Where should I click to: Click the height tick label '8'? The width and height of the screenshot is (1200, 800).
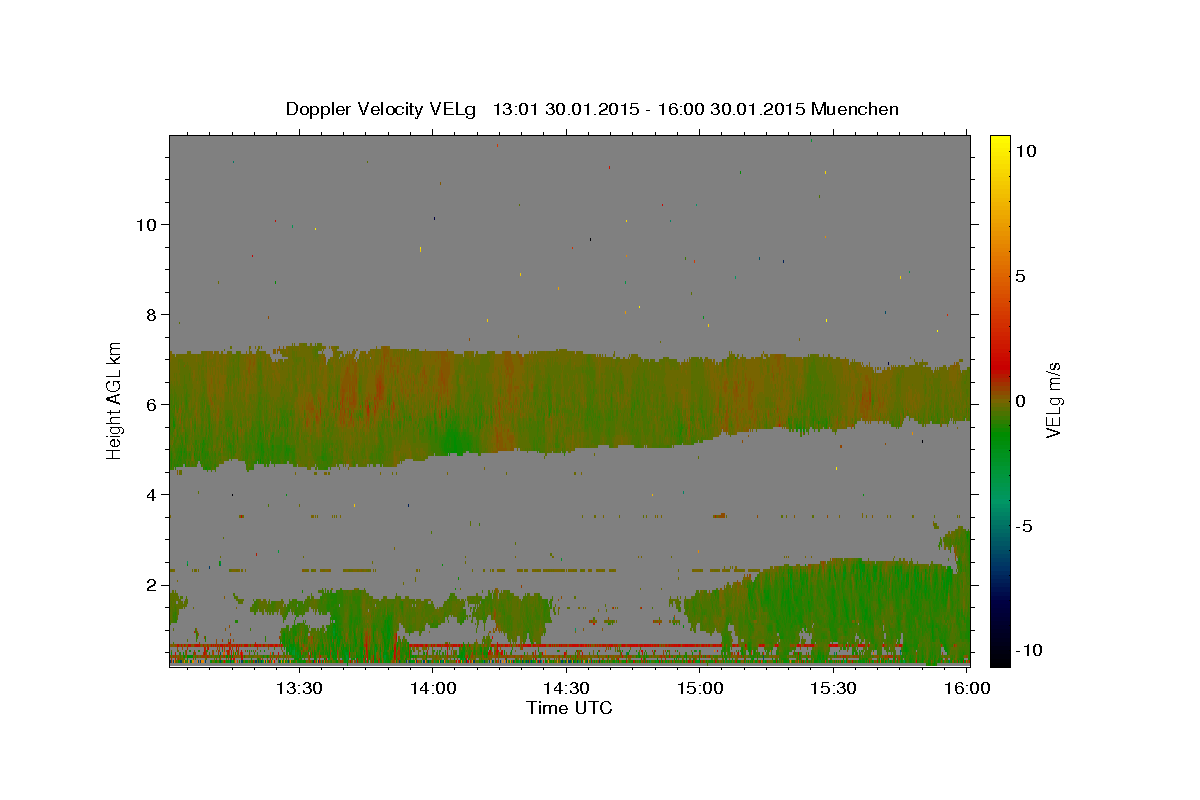click(x=150, y=314)
